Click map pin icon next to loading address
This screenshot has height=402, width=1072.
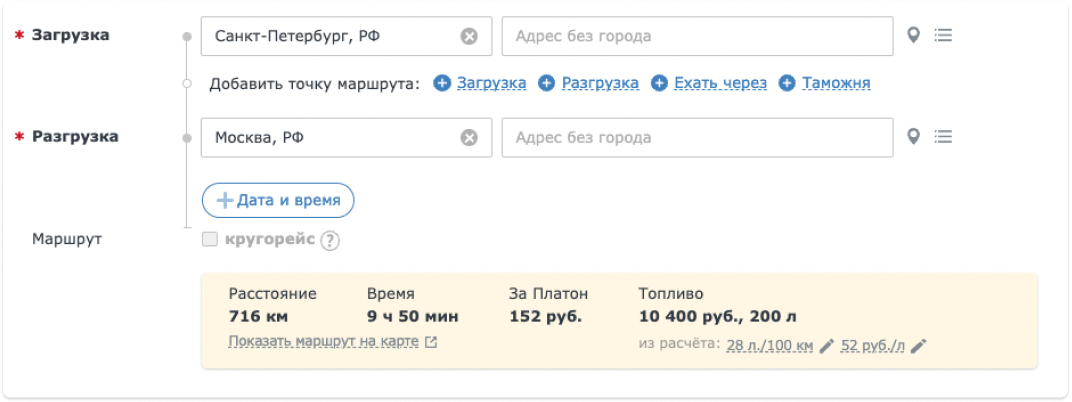[912, 36]
